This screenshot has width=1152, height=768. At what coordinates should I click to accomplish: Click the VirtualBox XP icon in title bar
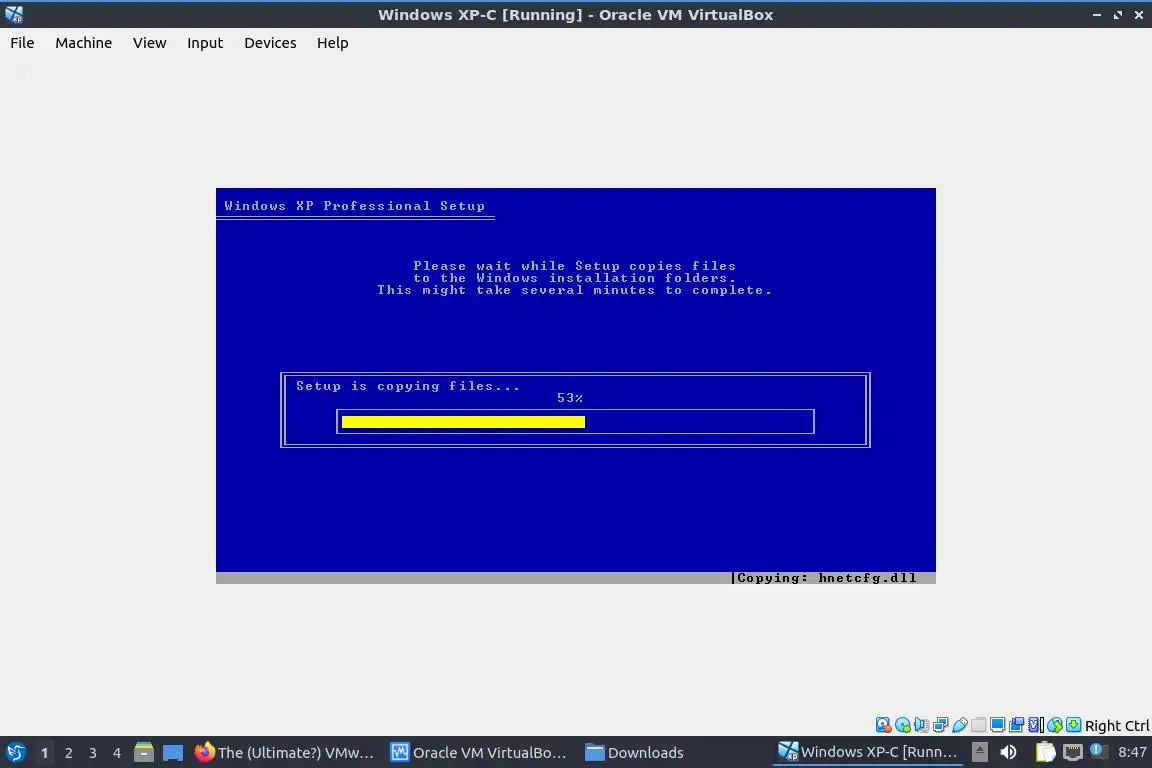click(14, 14)
